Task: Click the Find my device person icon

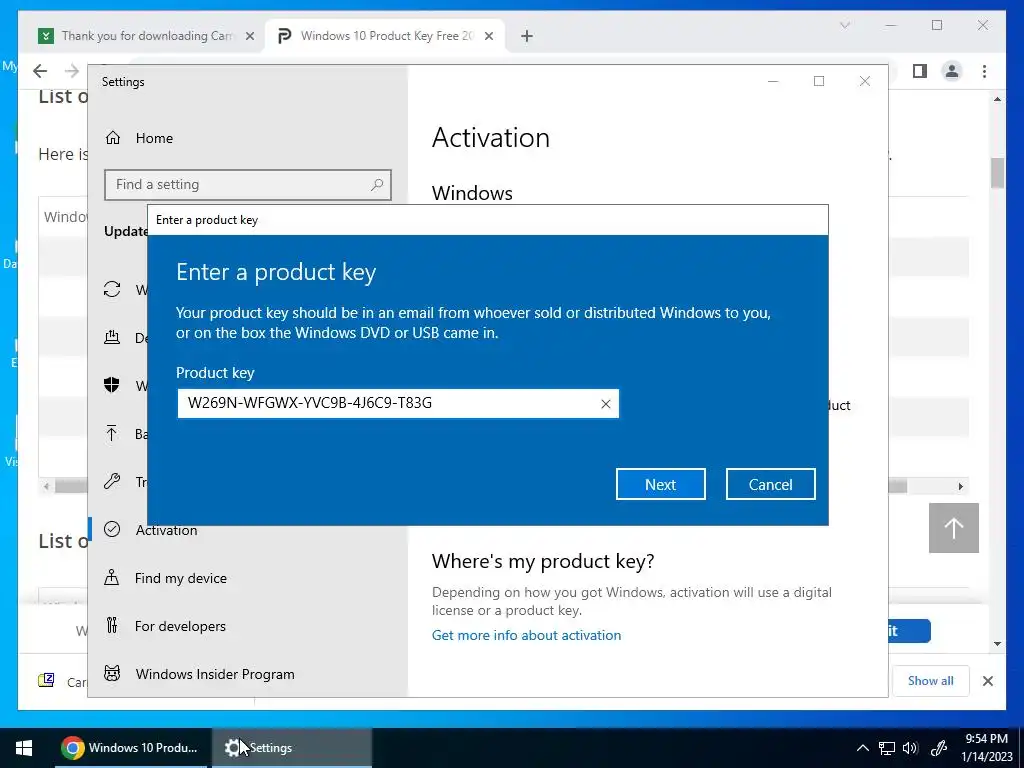Action: click(112, 577)
